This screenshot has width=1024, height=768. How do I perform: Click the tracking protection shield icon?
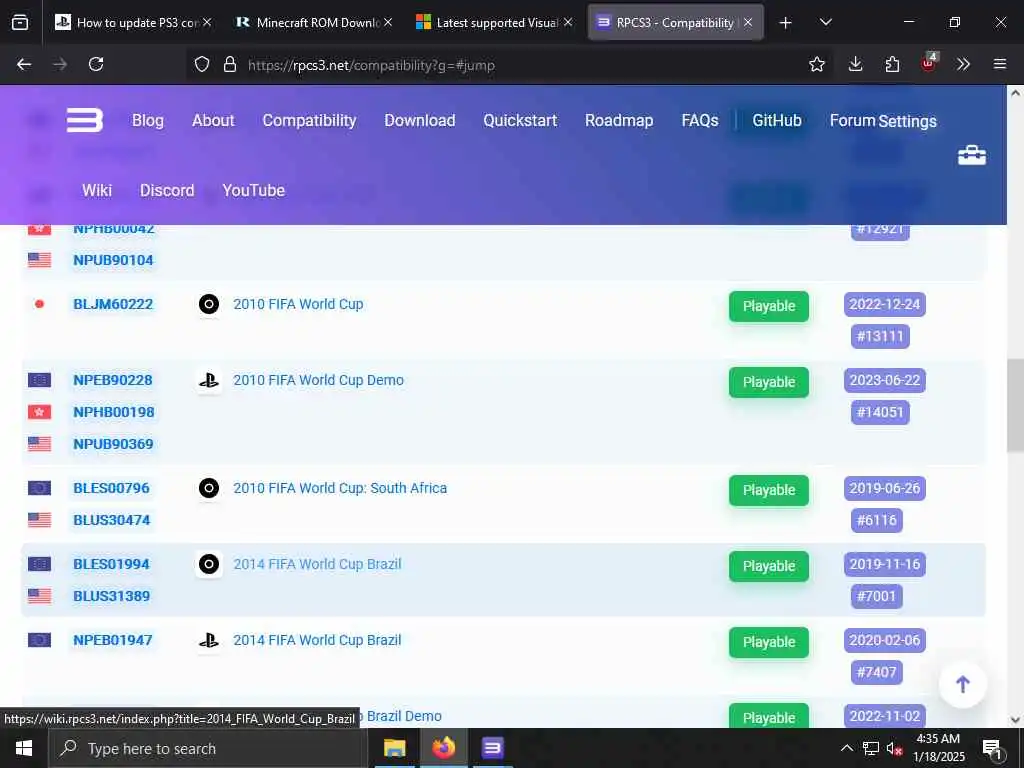pos(202,64)
